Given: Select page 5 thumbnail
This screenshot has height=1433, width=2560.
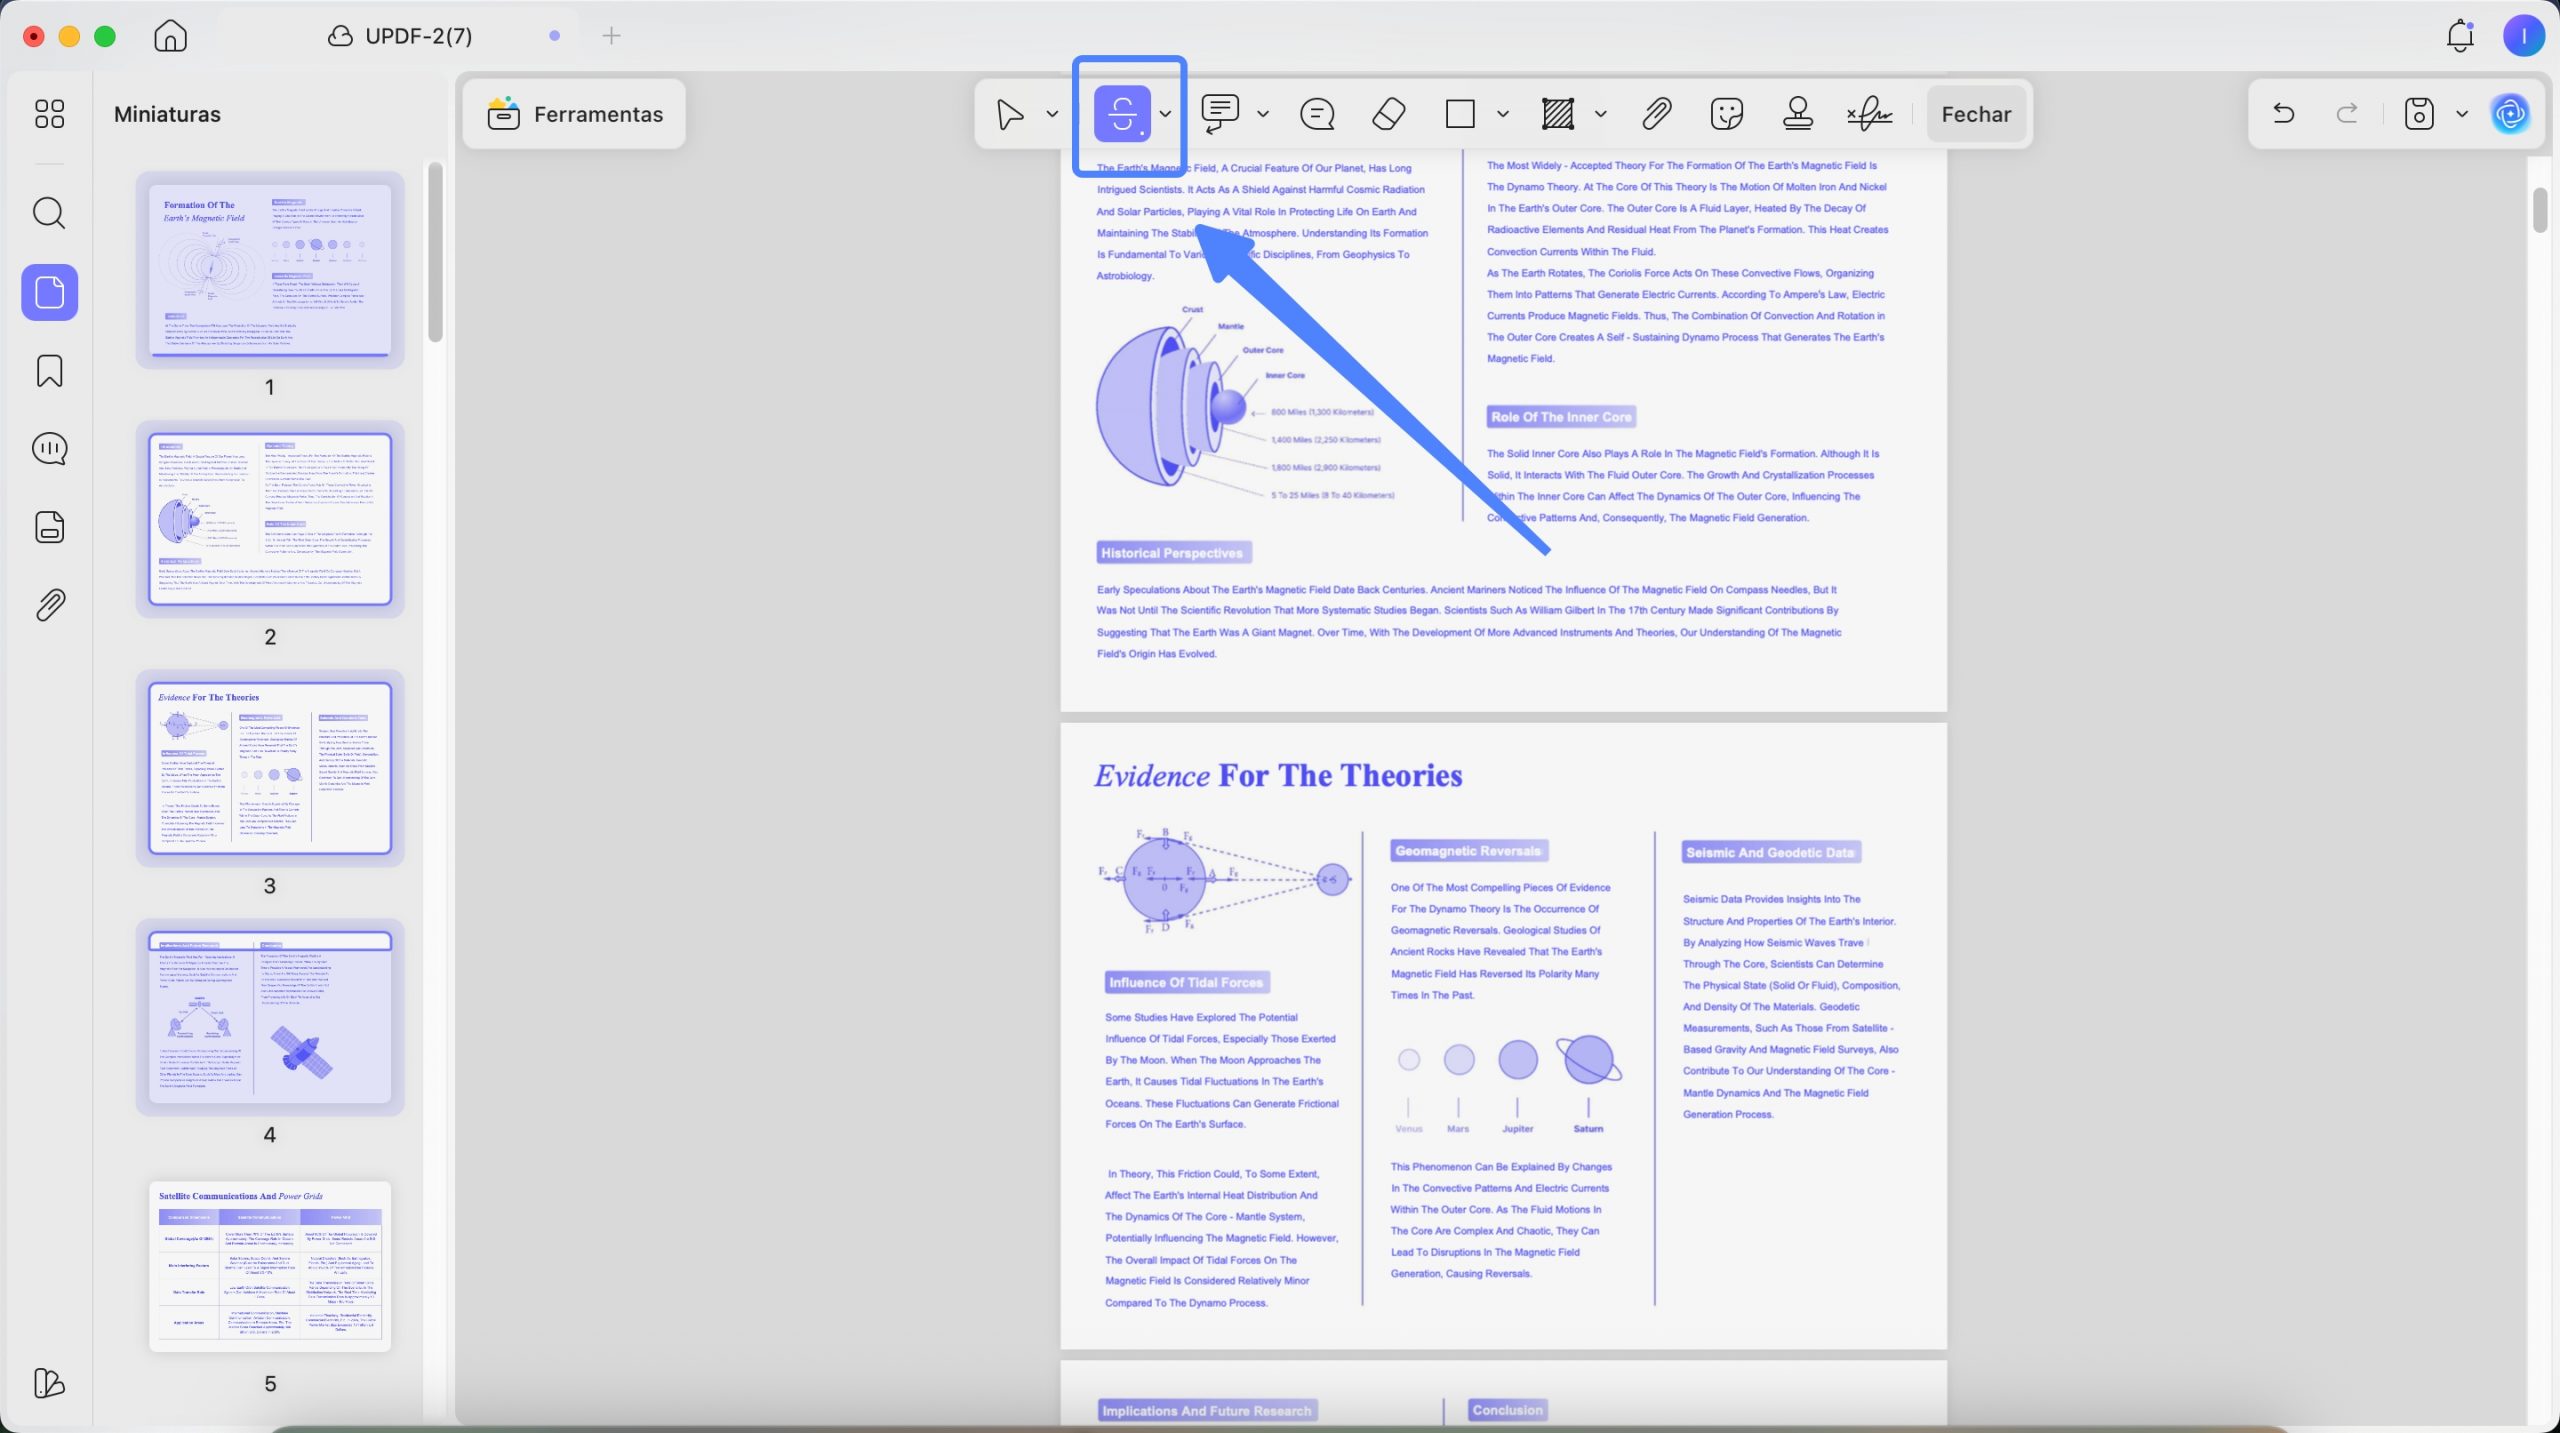Looking at the screenshot, I should tap(270, 1266).
